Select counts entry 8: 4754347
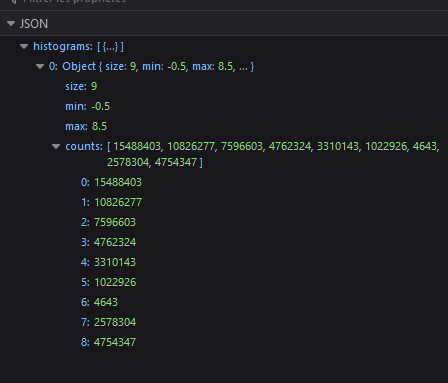 coord(224,342)
